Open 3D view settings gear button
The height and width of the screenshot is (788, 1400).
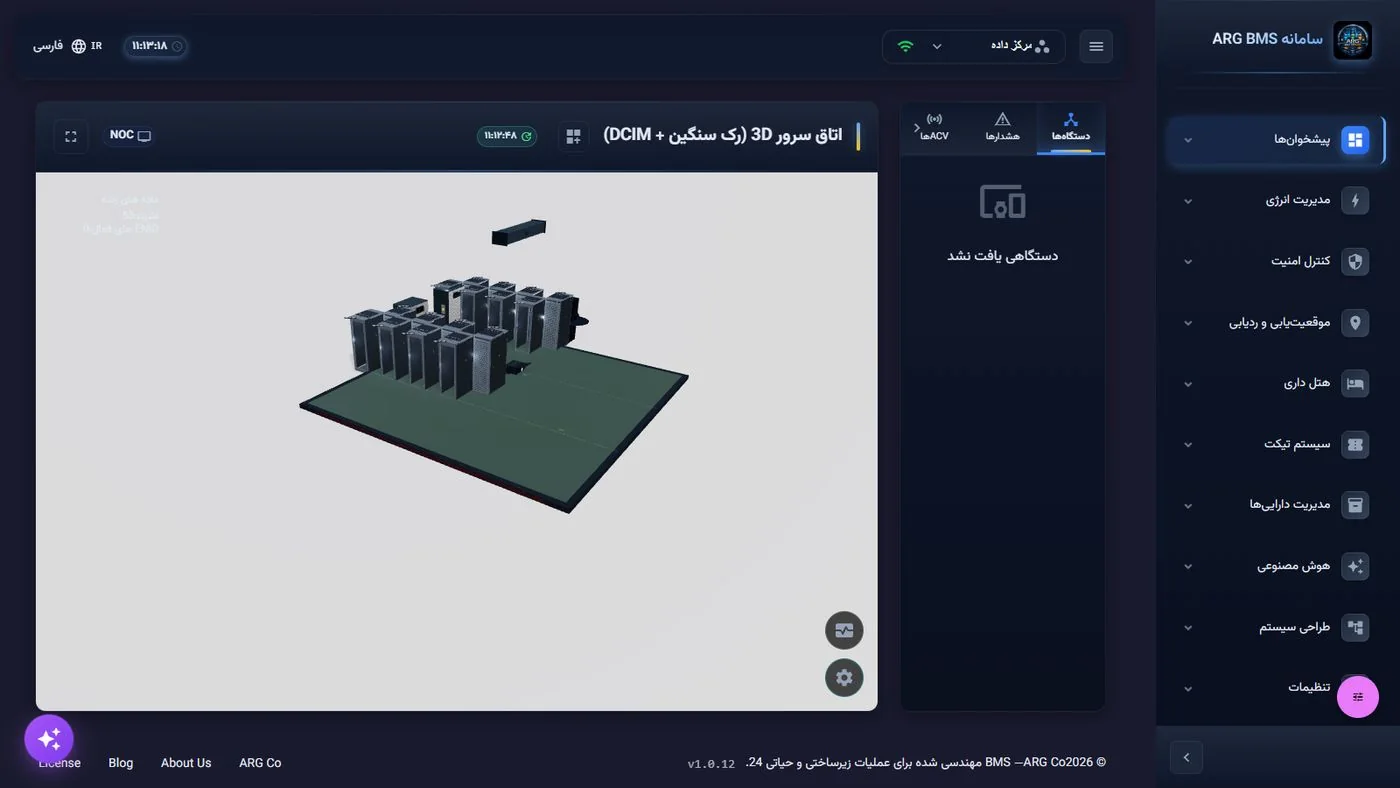pos(844,677)
